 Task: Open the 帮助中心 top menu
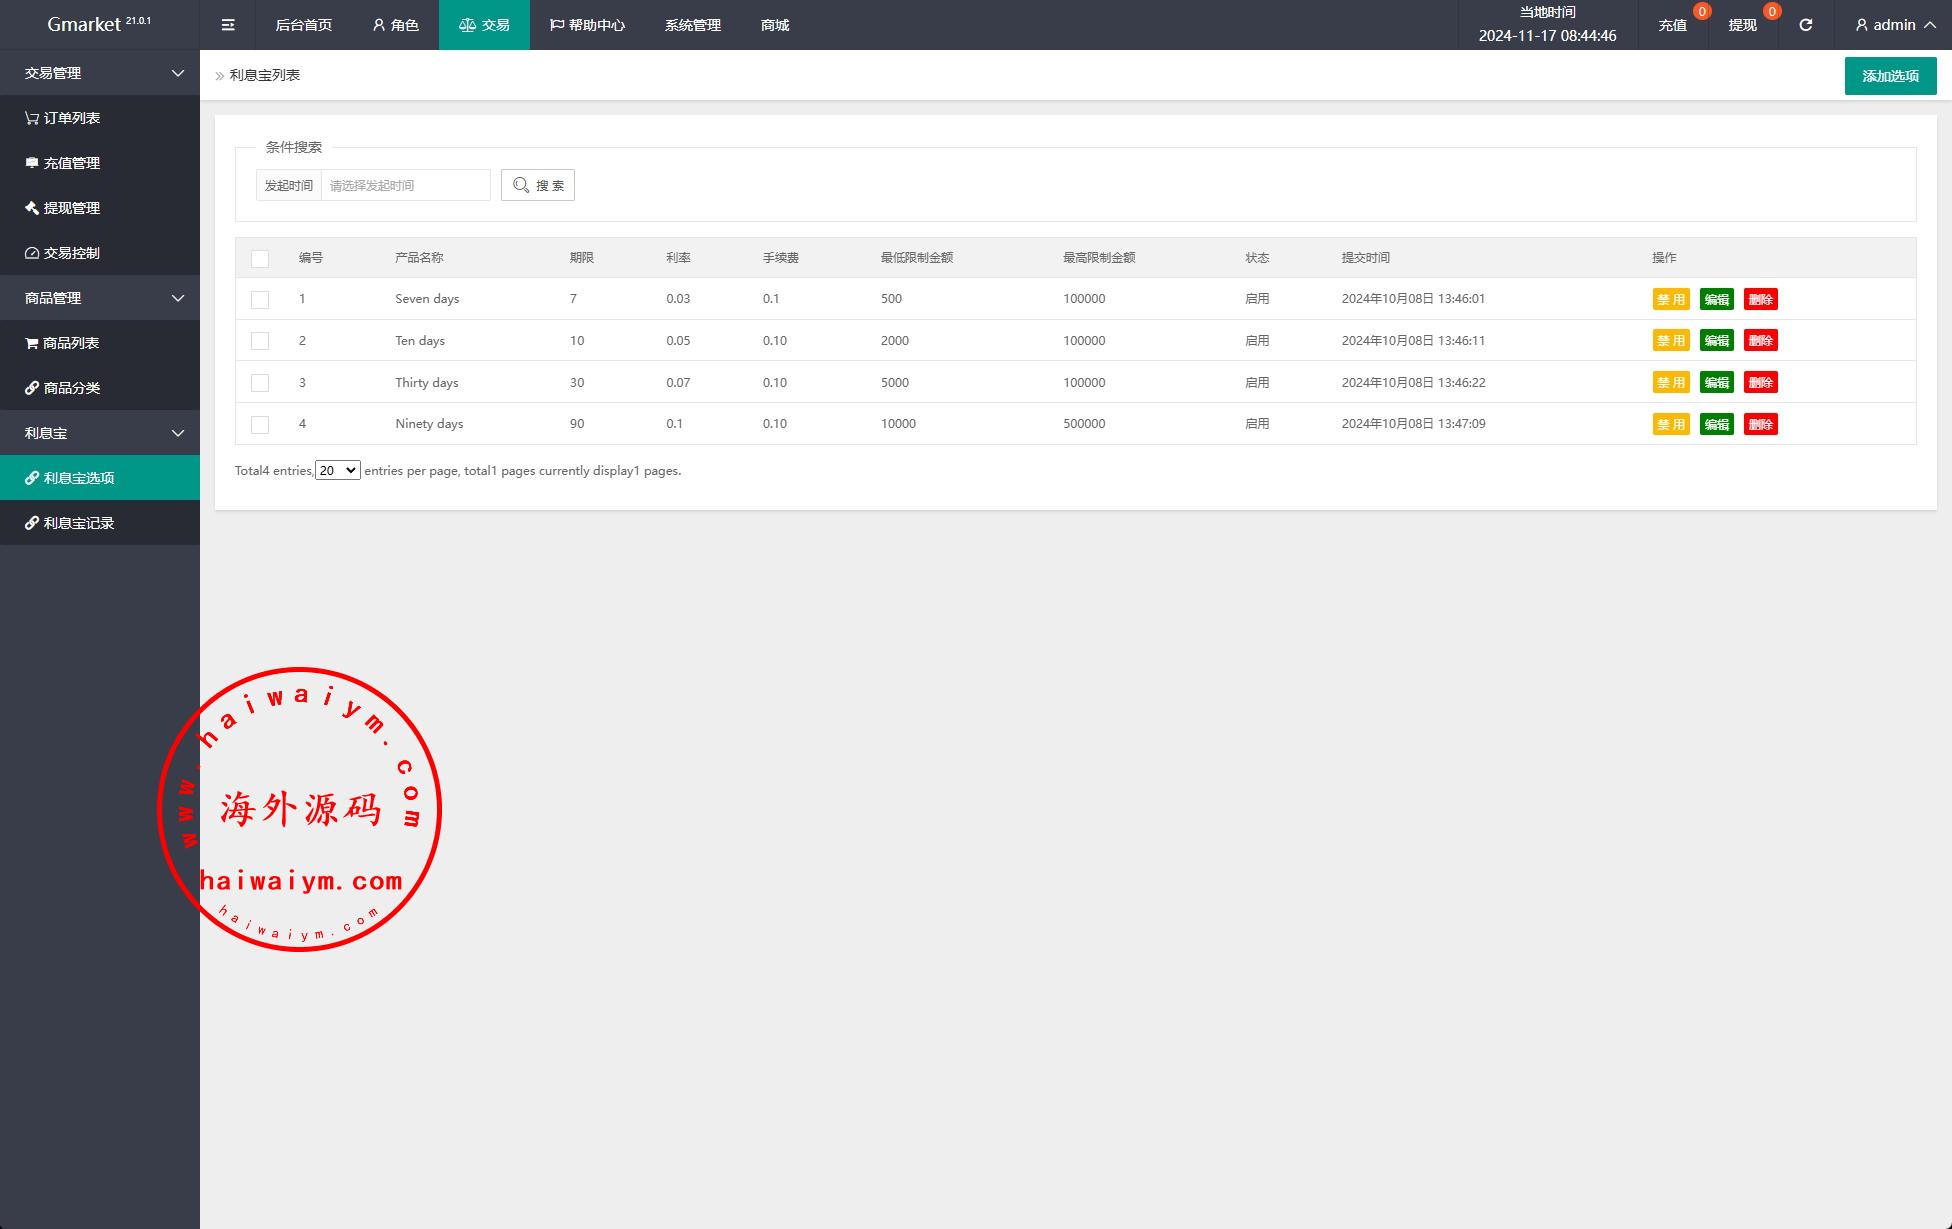pyautogui.click(x=587, y=25)
